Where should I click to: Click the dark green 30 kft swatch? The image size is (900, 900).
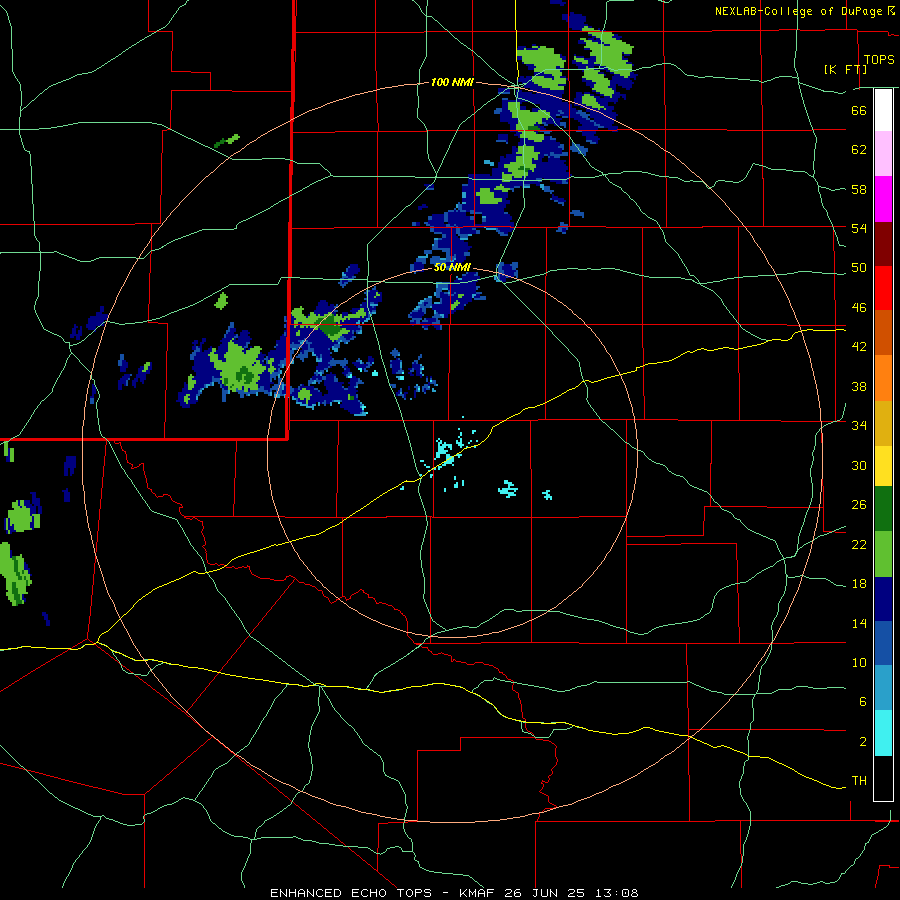point(883,509)
